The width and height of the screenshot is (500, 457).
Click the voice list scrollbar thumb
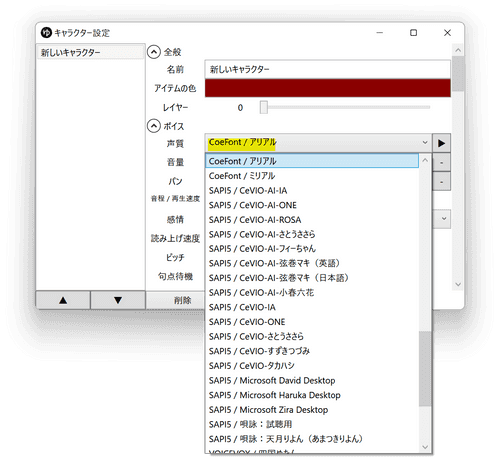pyautogui.click(x=425, y=369)
